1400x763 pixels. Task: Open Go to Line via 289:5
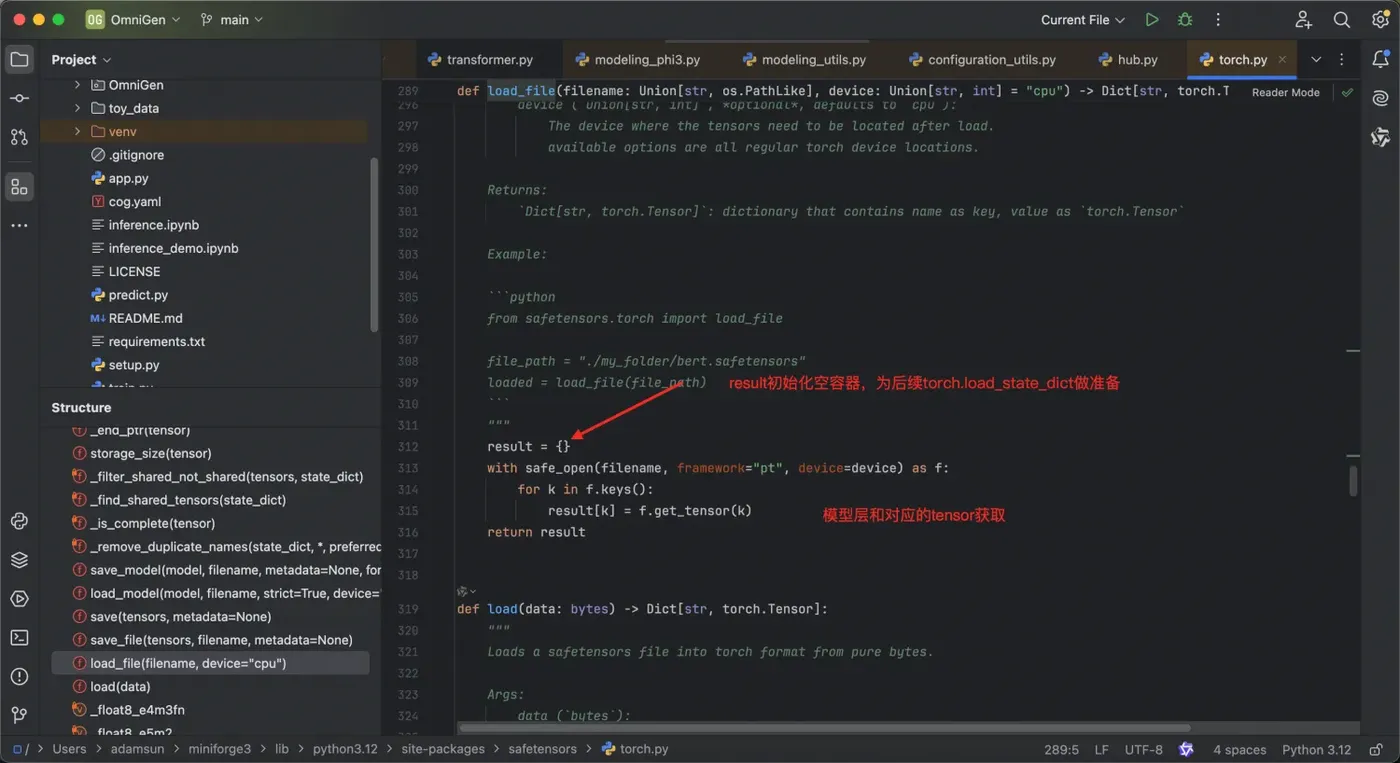[1061, 749]
